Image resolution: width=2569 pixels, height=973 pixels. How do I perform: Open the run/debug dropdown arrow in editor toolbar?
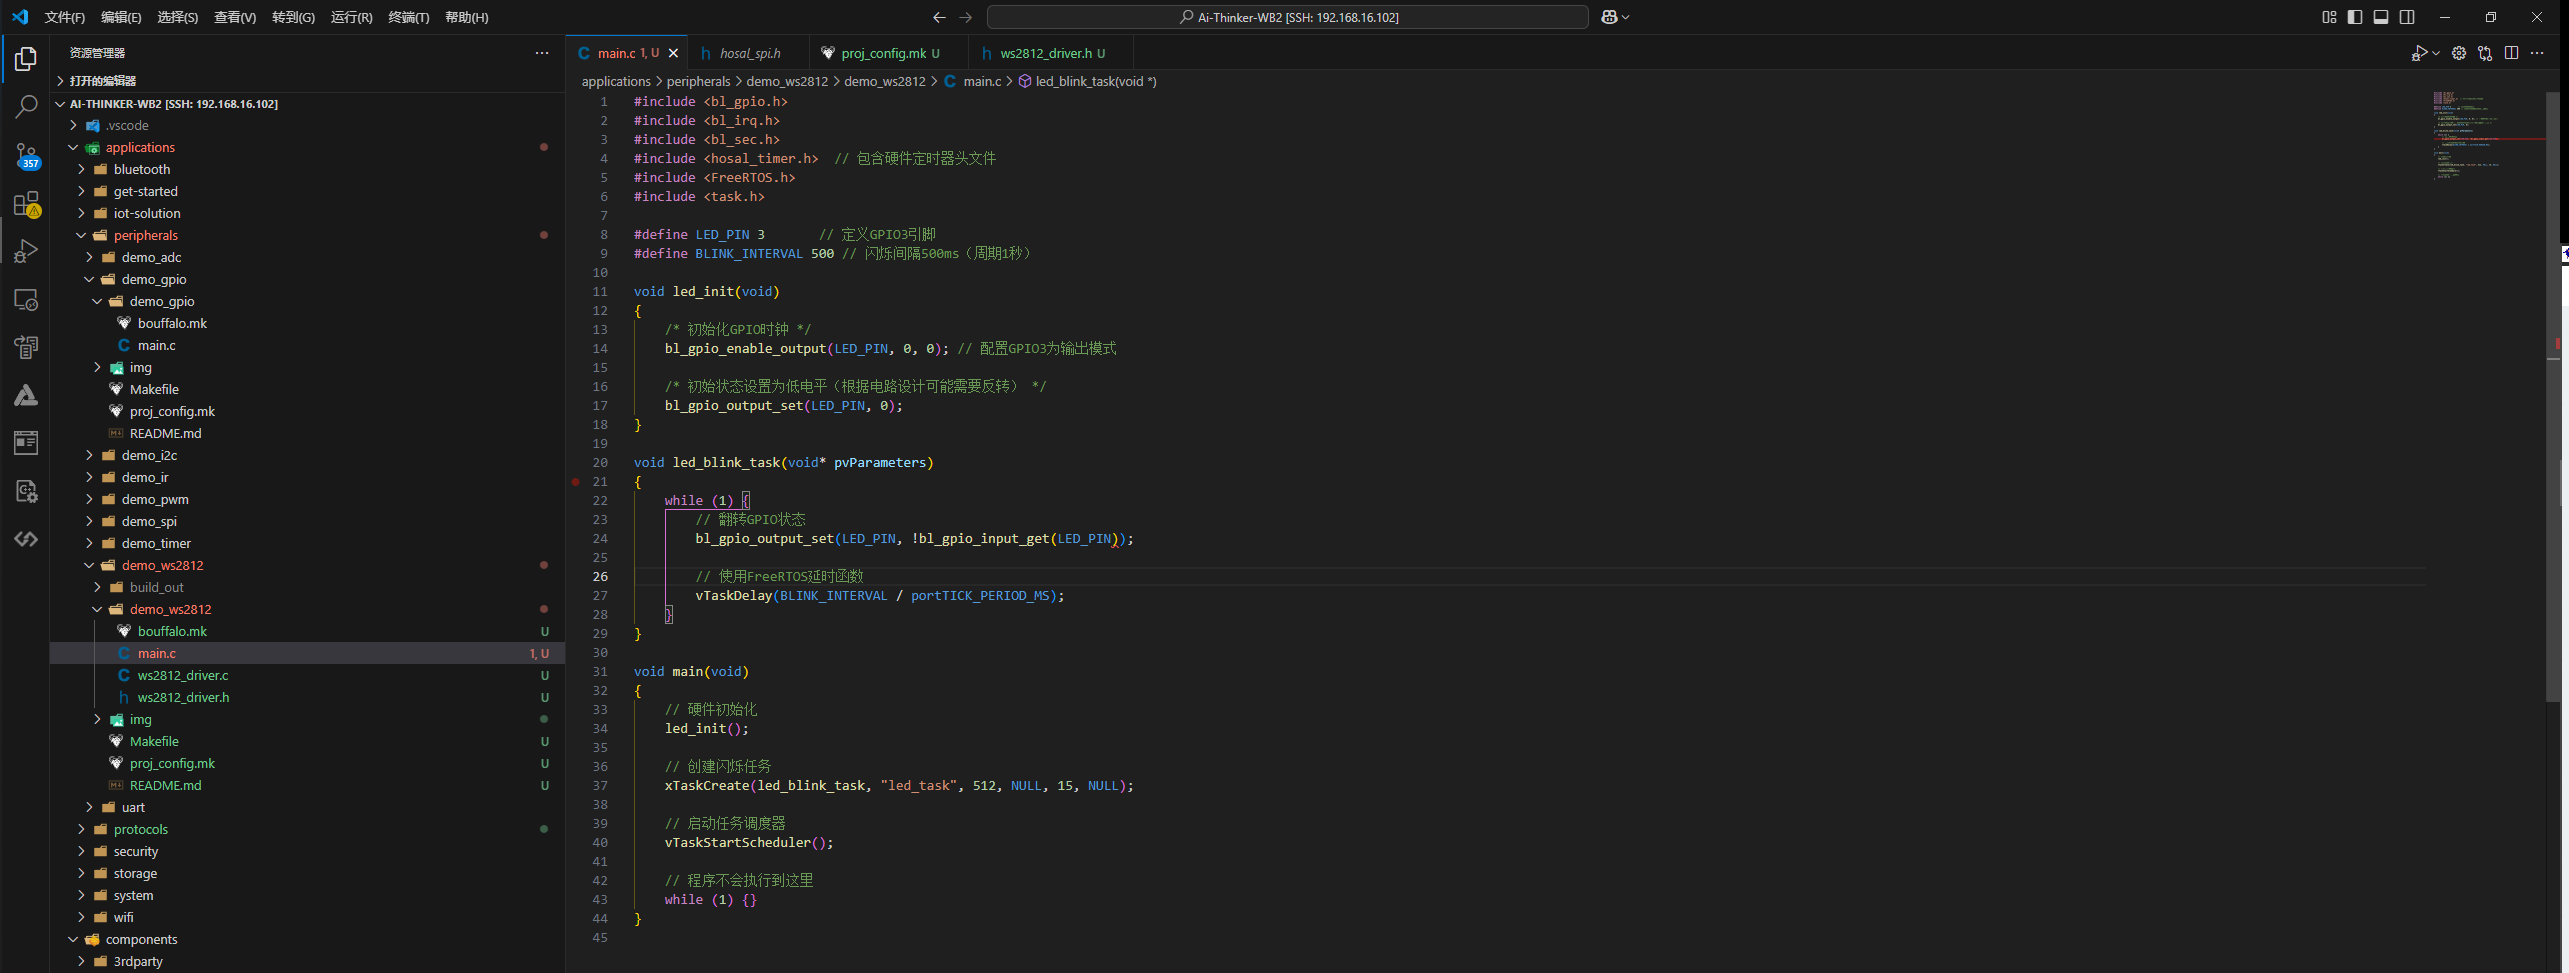2436,53
